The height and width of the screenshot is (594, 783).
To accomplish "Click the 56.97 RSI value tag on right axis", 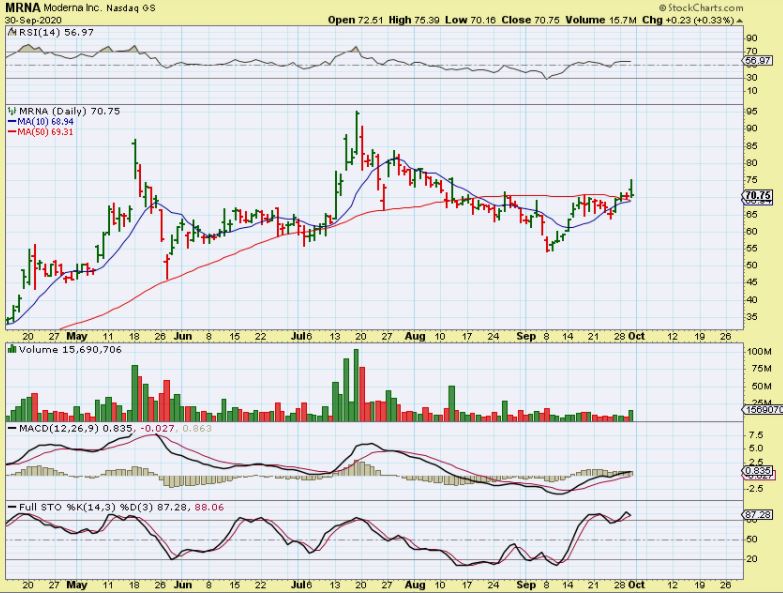I will pos(758,60).
